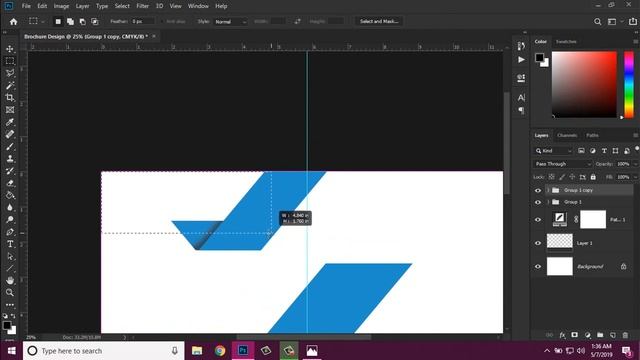640x360 pixels.
Task: Open the Search icon in options bar
Action: point(598,22)
